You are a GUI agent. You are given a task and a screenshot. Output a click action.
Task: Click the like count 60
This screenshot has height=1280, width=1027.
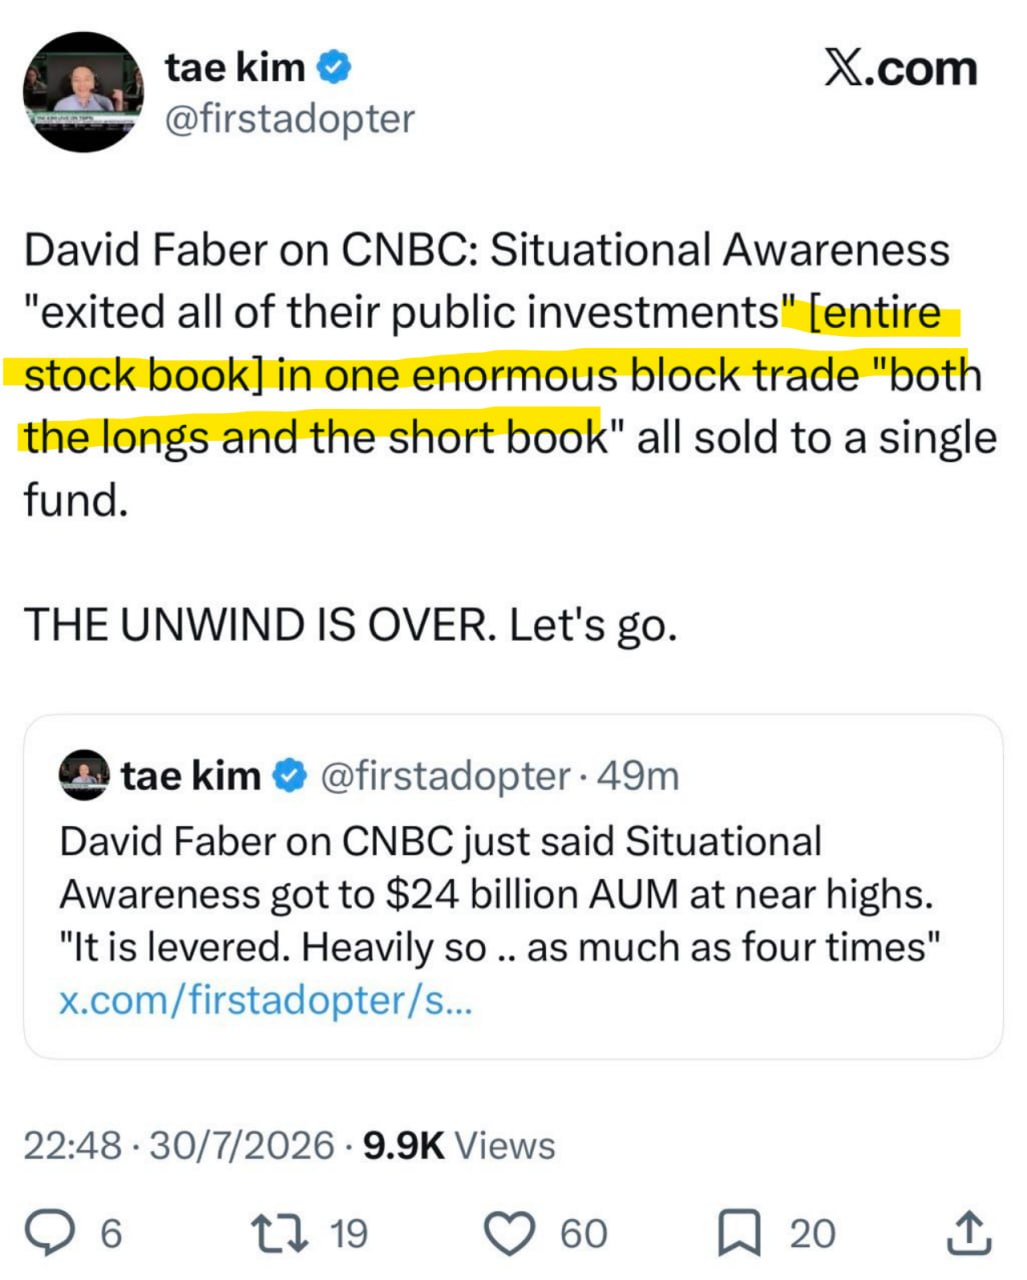(583, 1234)
